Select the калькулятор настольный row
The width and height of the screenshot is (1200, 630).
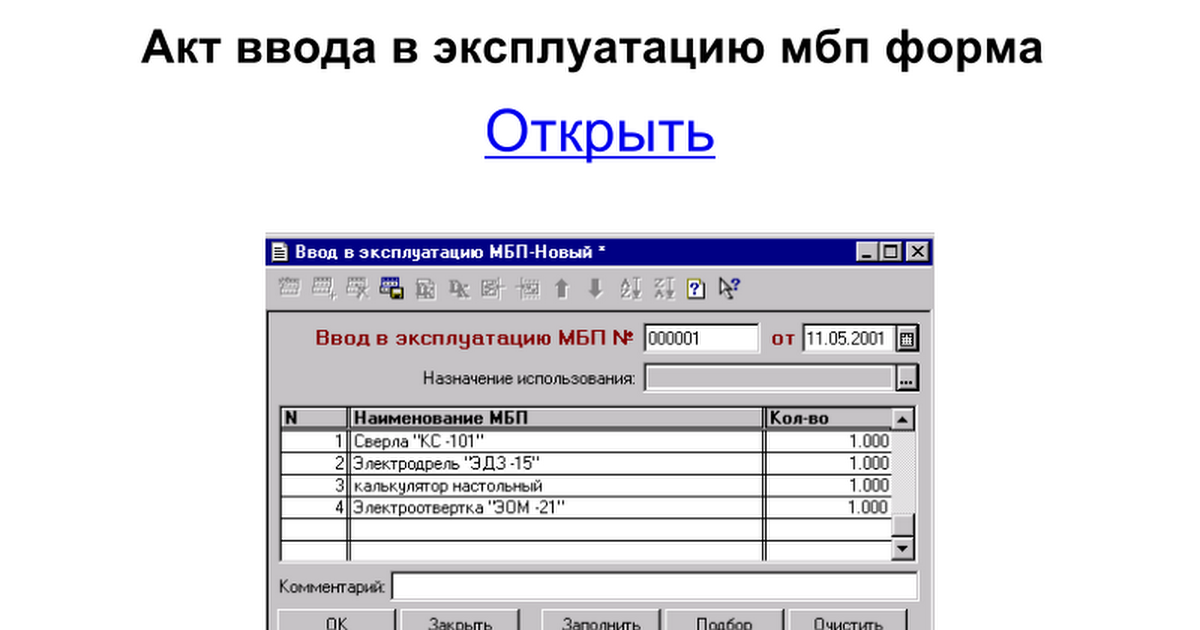(555, 485)
